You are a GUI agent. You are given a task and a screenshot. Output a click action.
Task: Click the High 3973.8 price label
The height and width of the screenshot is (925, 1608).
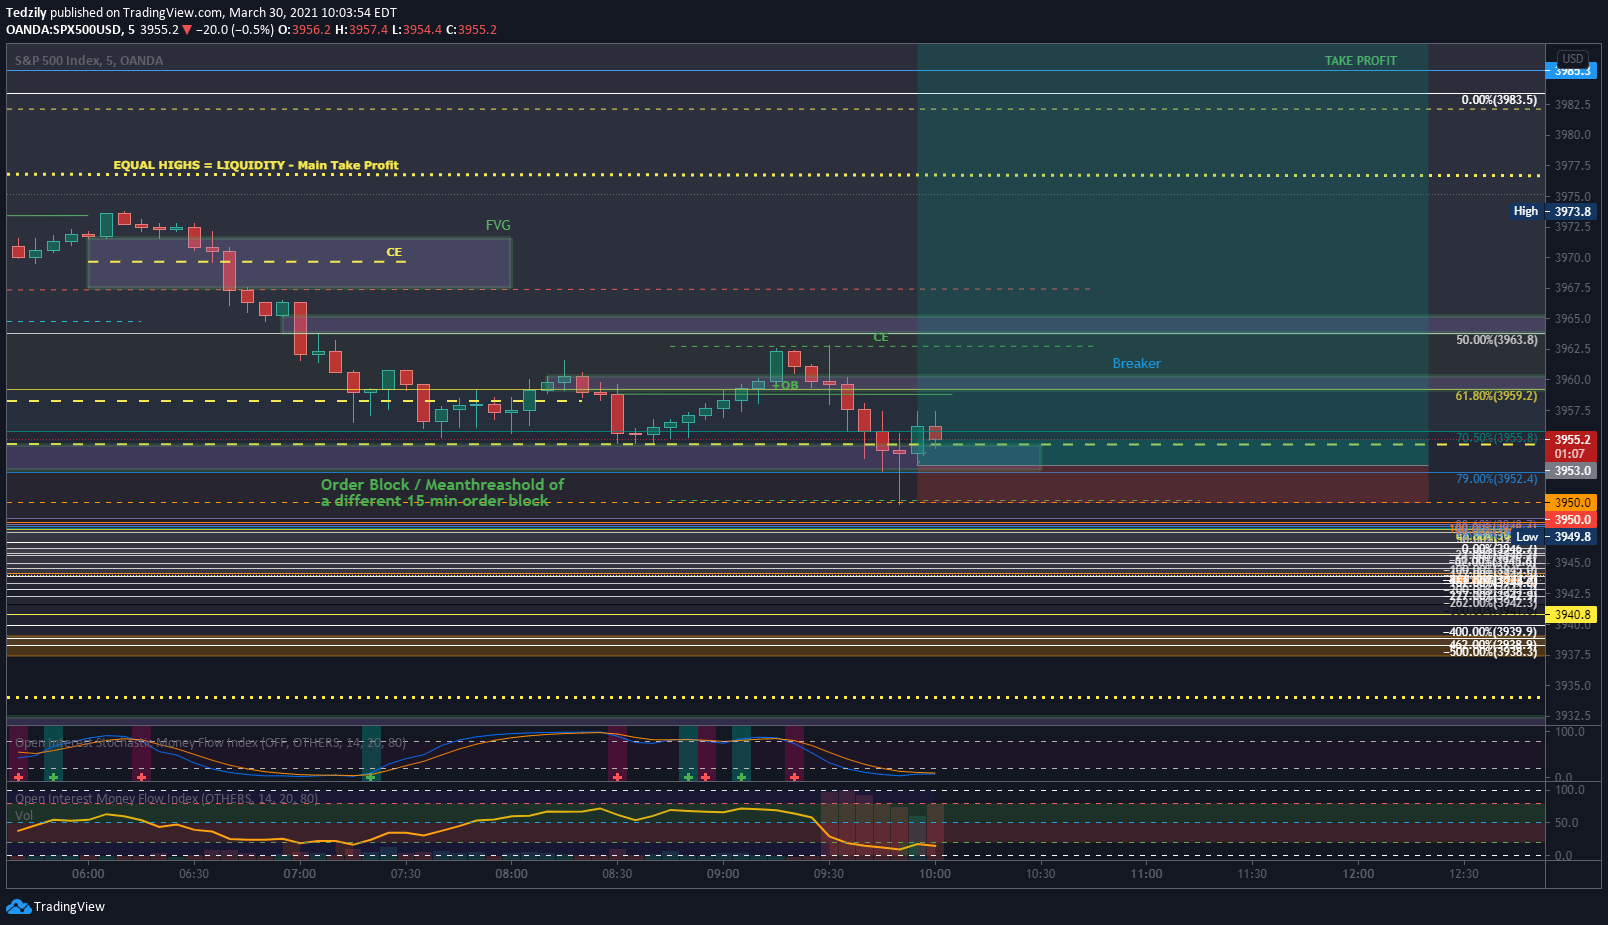1552,211
